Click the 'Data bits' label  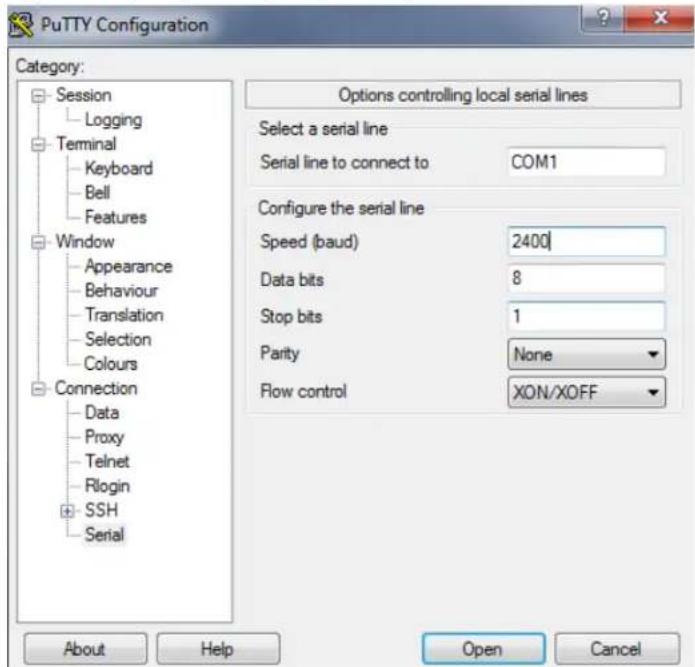point(292,280)
